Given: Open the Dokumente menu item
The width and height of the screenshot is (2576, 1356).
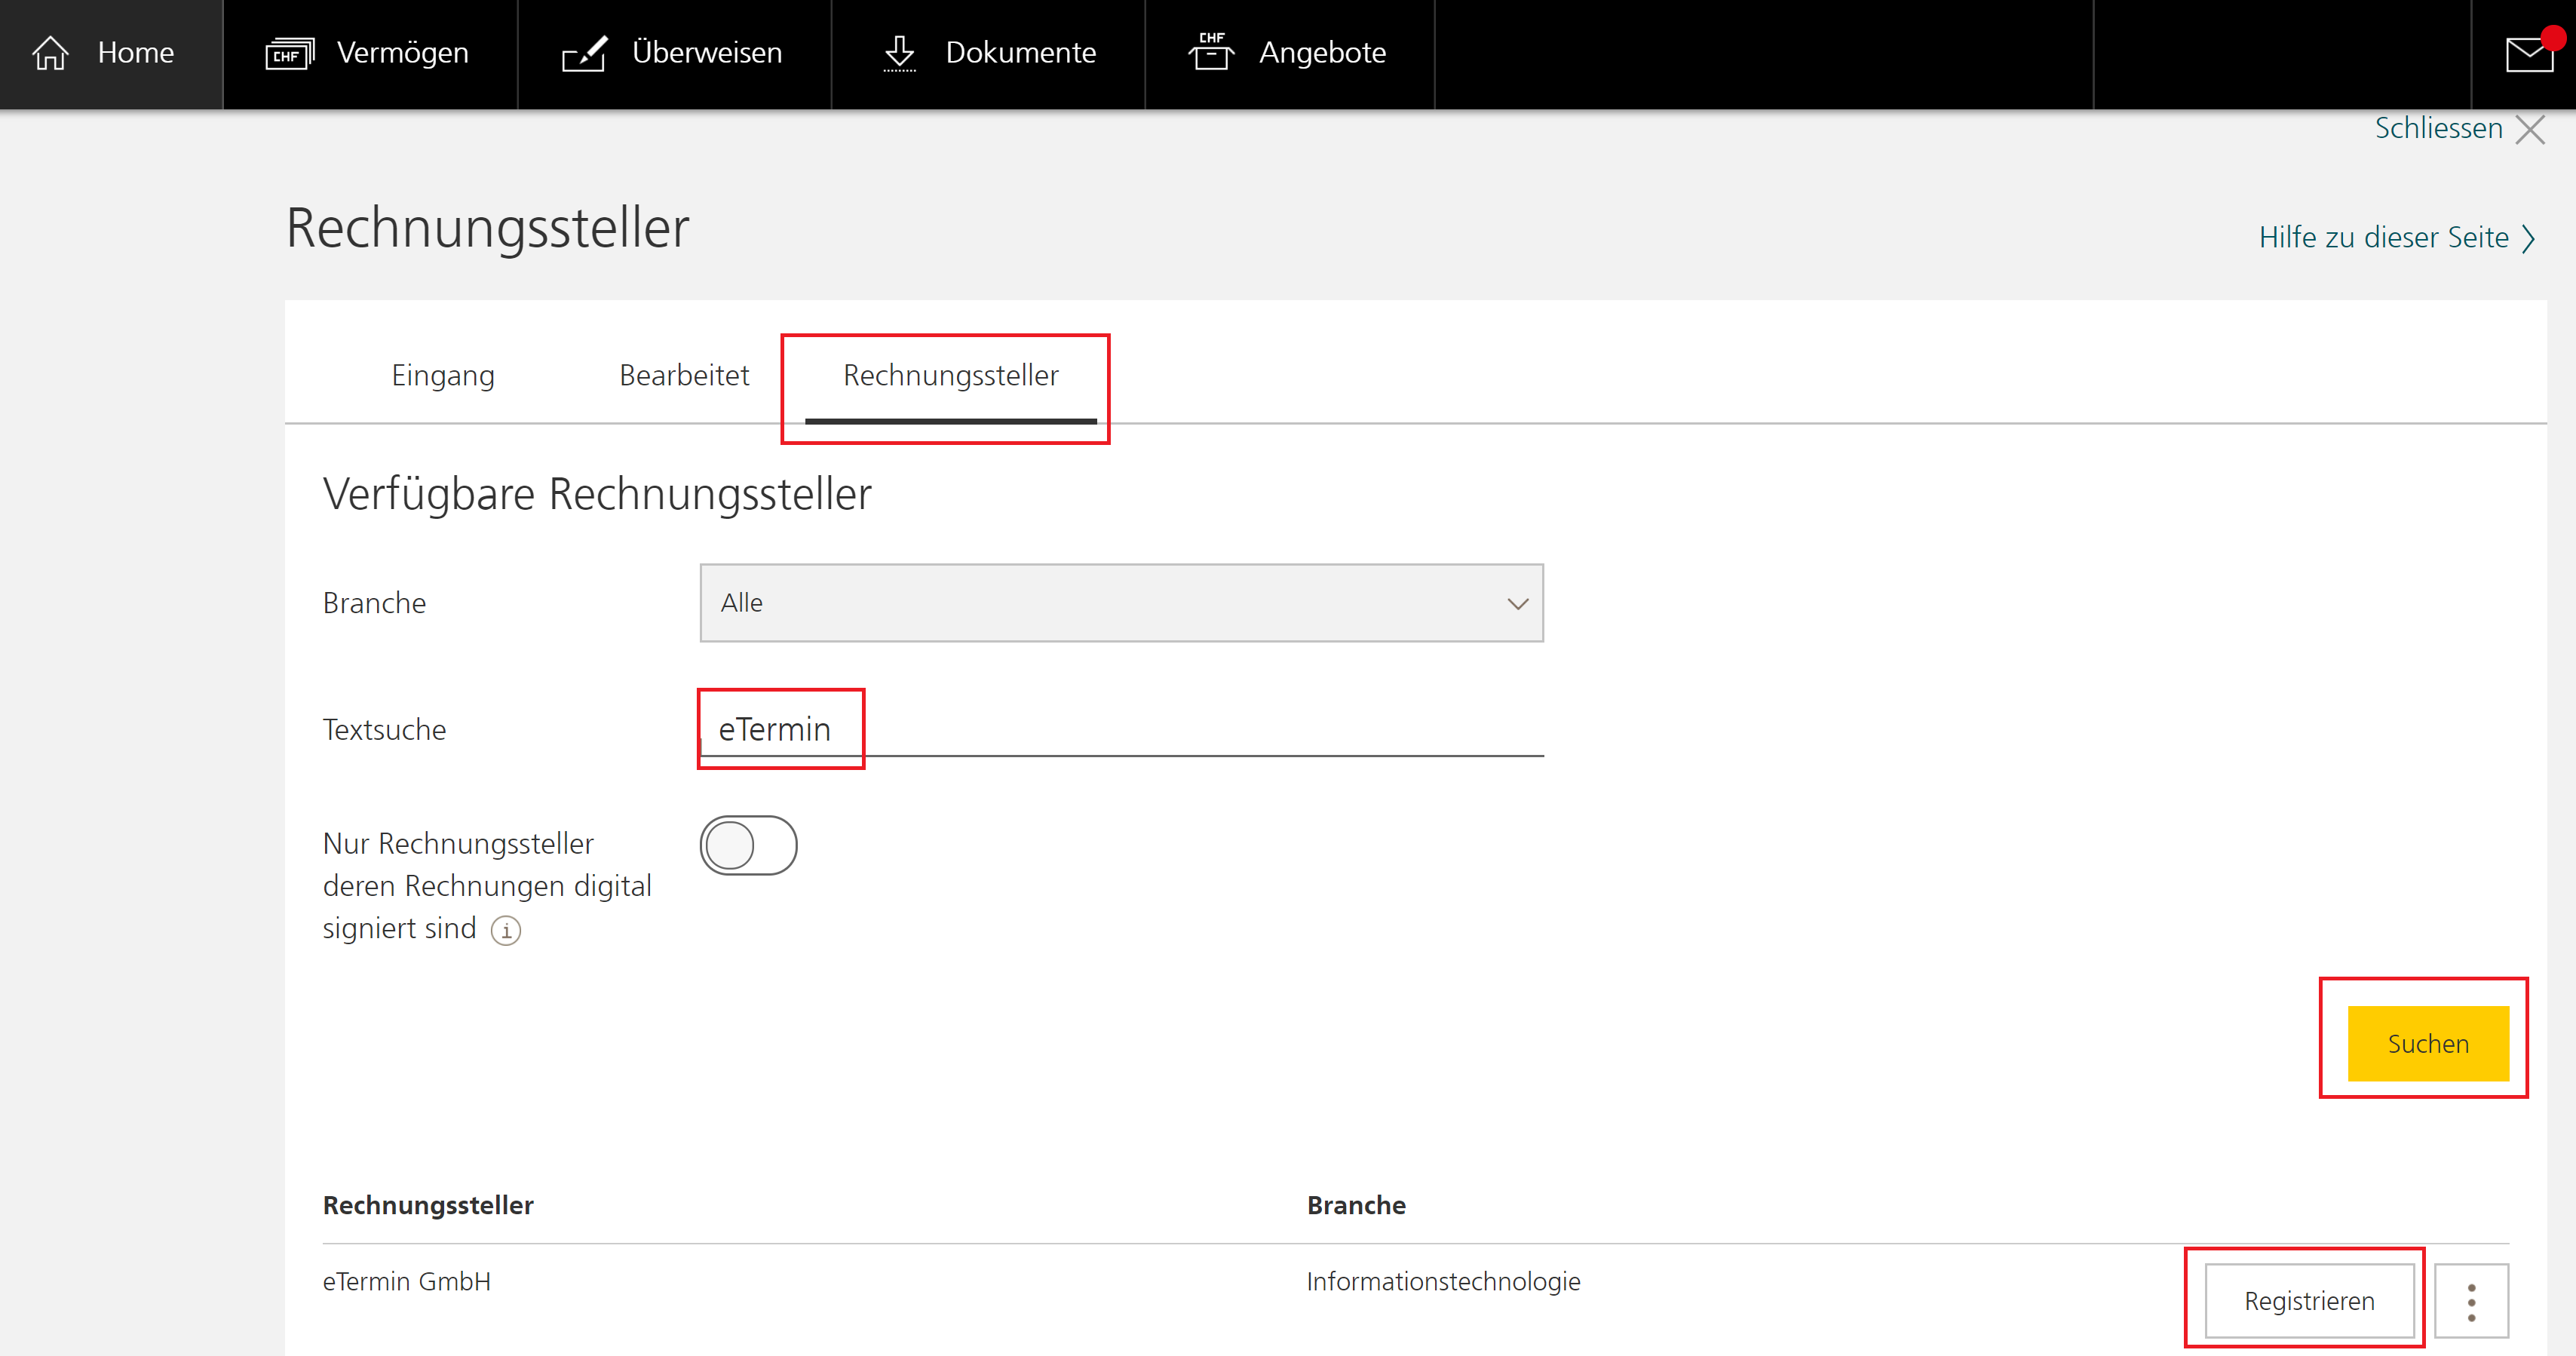Looking at the screenshot, I should tap(988, 54).
